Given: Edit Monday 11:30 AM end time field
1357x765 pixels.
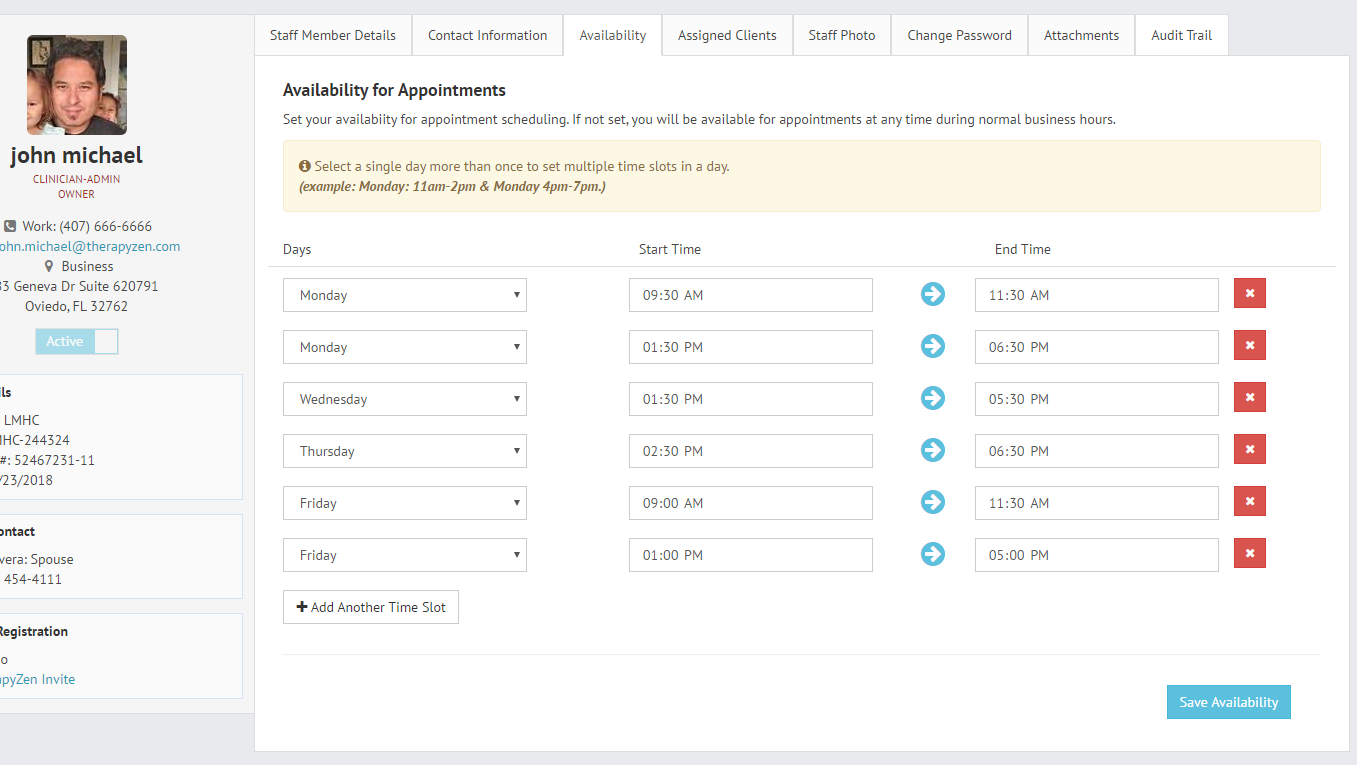Looking at the screenshot, I should pyautogui.click(x=1097, y=295).
